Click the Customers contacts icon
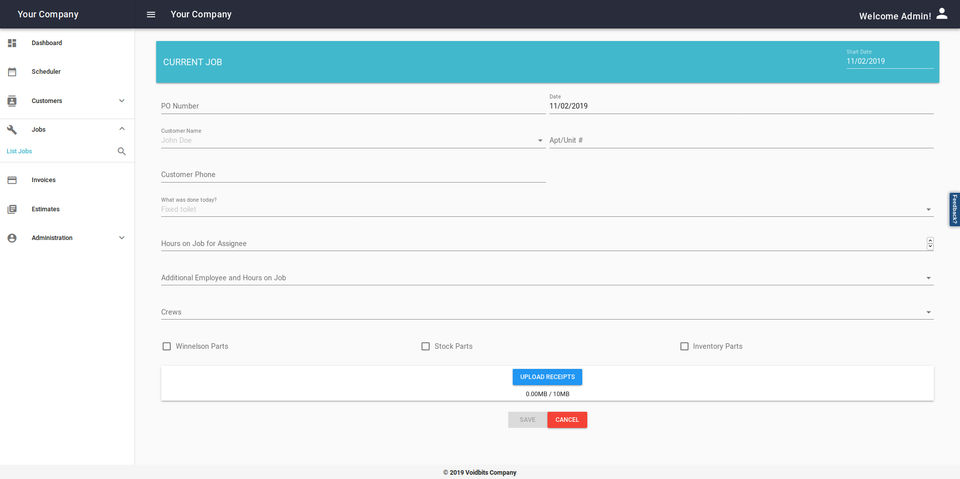This screenshot has width=960, height=479. 12,100
